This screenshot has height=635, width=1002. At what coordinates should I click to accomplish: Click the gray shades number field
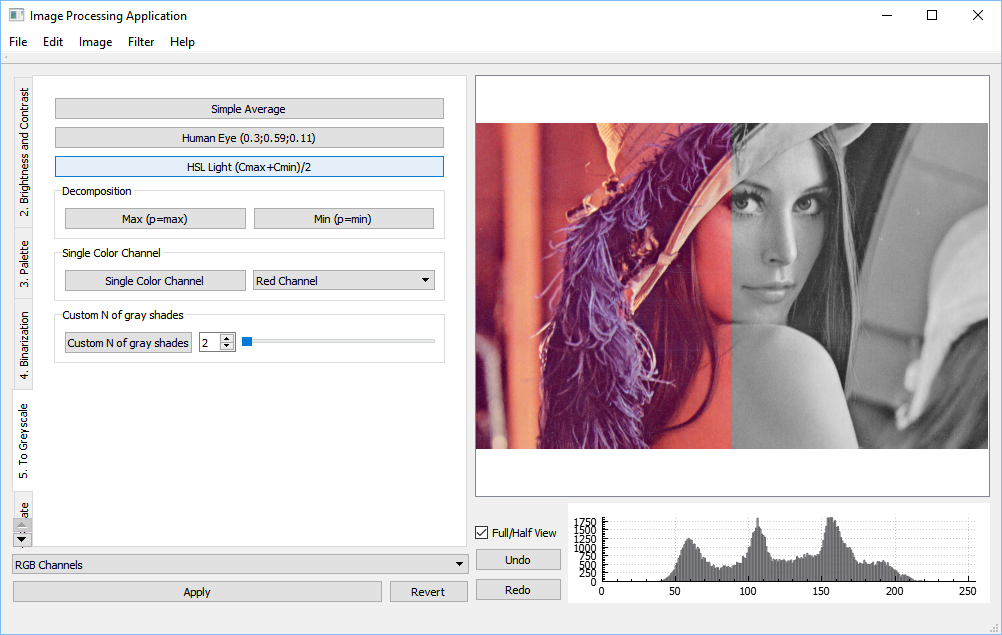209,342
